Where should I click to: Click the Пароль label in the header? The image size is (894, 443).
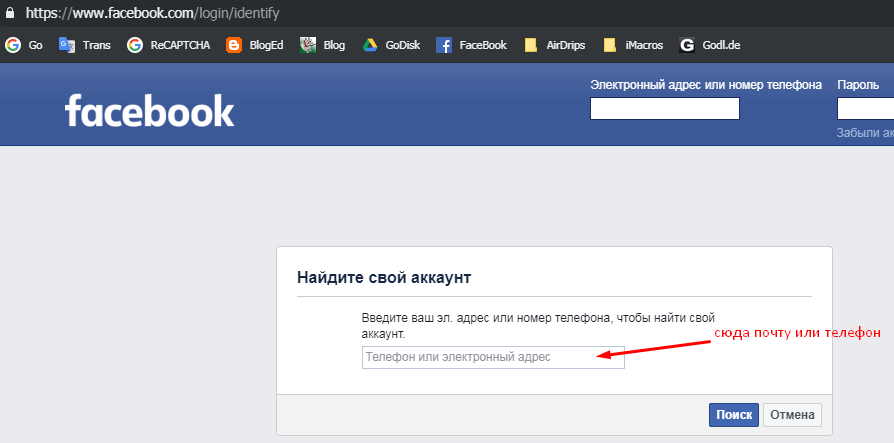[858, 85]
